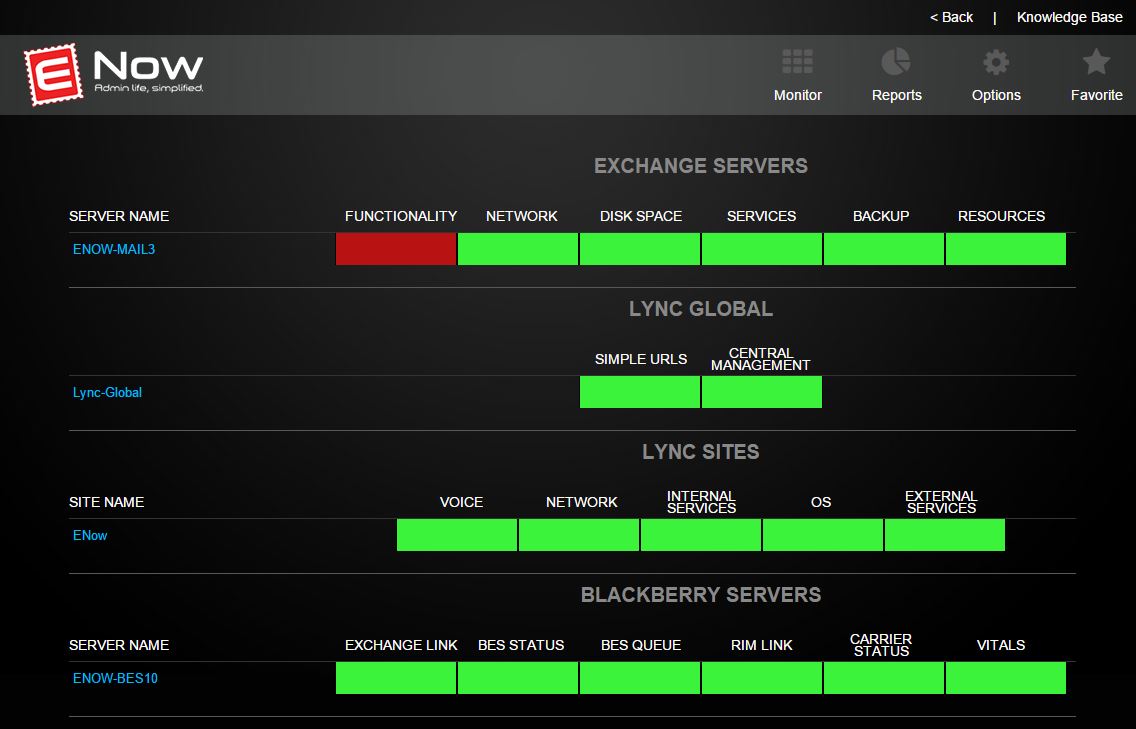Viewport: 1136px width, 729px height.
Task: Open the ENOW-BES10 server link
Action: pyautogui.click(x=115, y=678)
